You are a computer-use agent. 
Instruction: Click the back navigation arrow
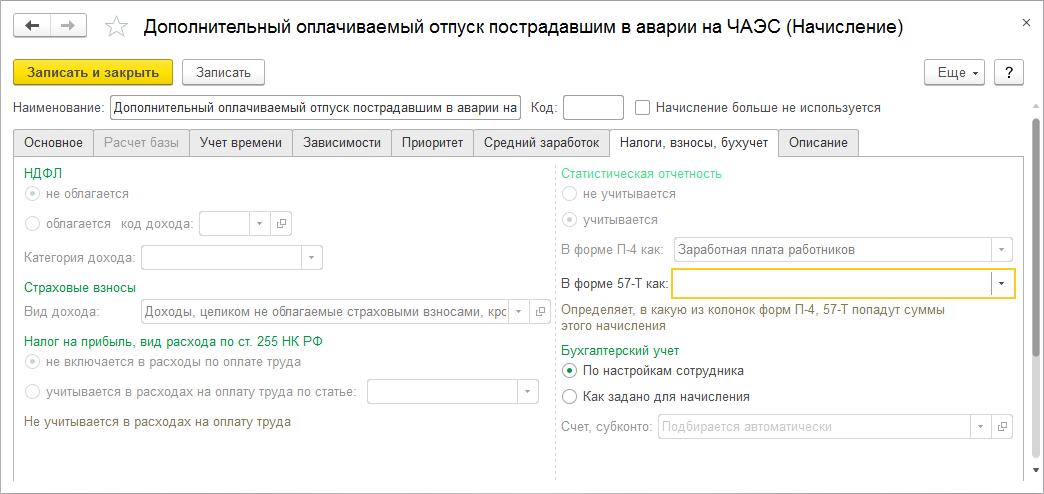click(32, 25)
